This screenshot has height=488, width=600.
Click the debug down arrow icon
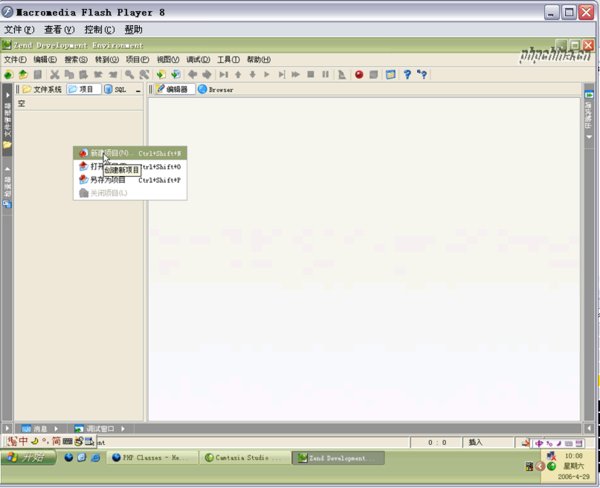(x=253, y=75)
